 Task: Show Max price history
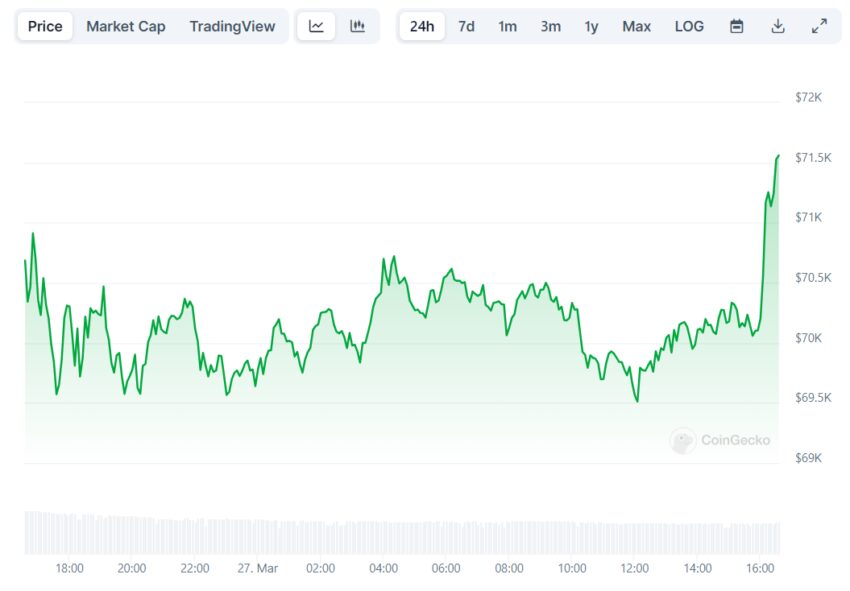[x=636, y=26]
